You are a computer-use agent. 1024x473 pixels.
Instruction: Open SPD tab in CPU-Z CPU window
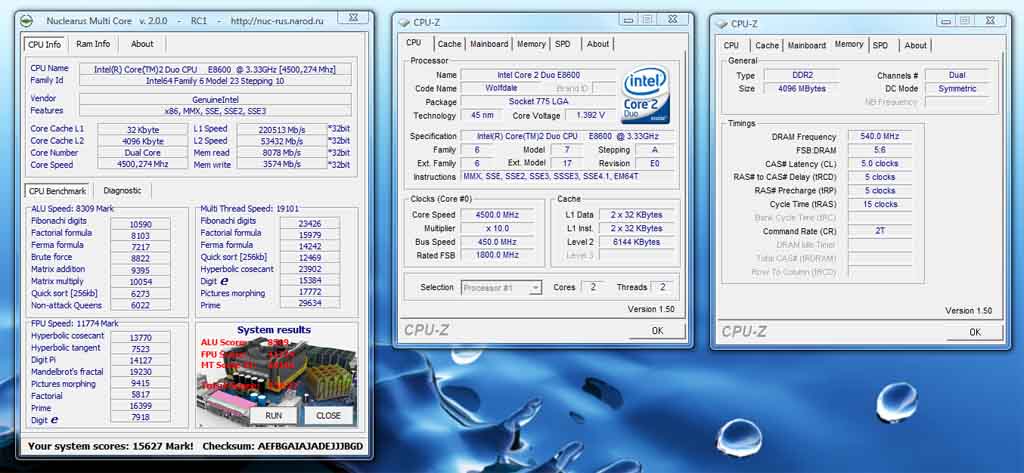coord(562,44)
